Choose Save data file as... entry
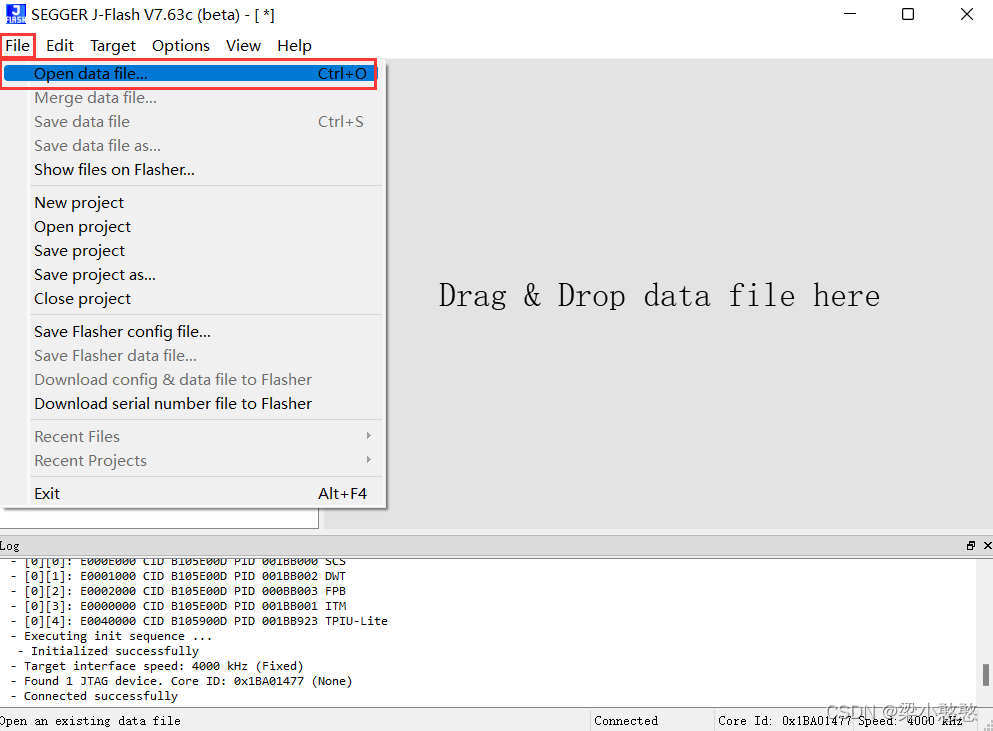Viewport: 993px width, 731px height. (193, 146)
